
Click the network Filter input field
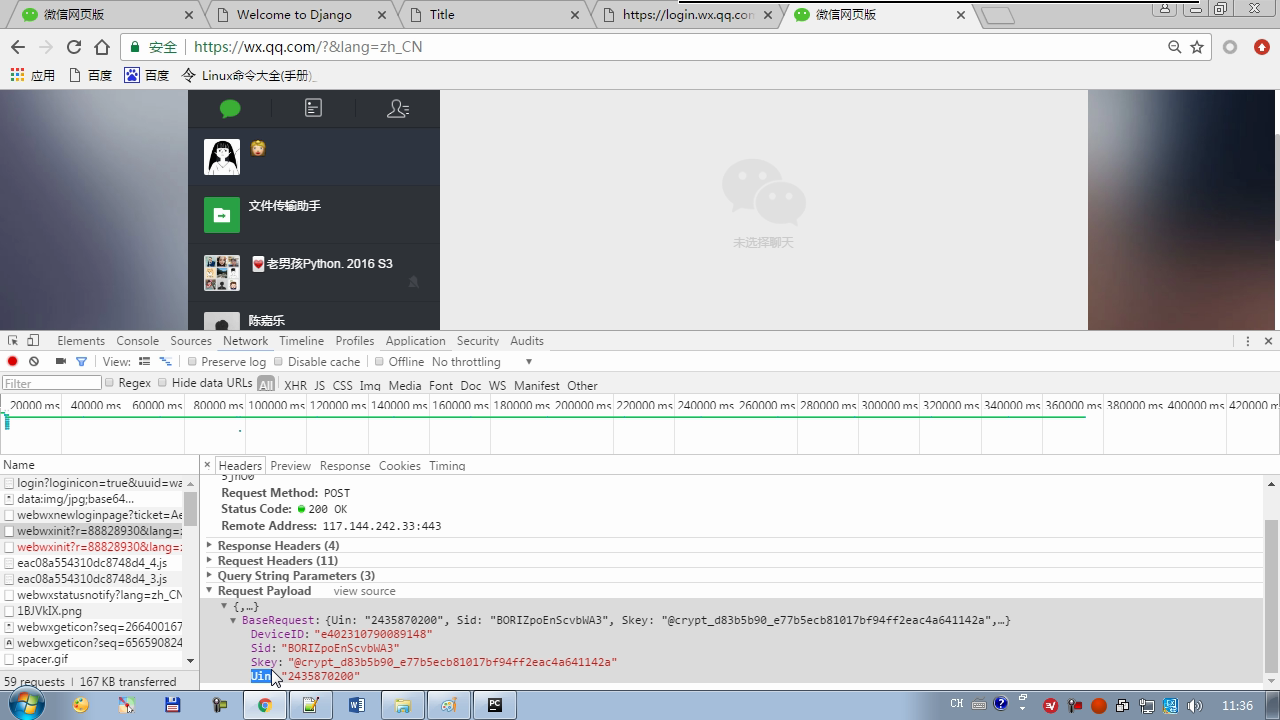pos(52,383)
